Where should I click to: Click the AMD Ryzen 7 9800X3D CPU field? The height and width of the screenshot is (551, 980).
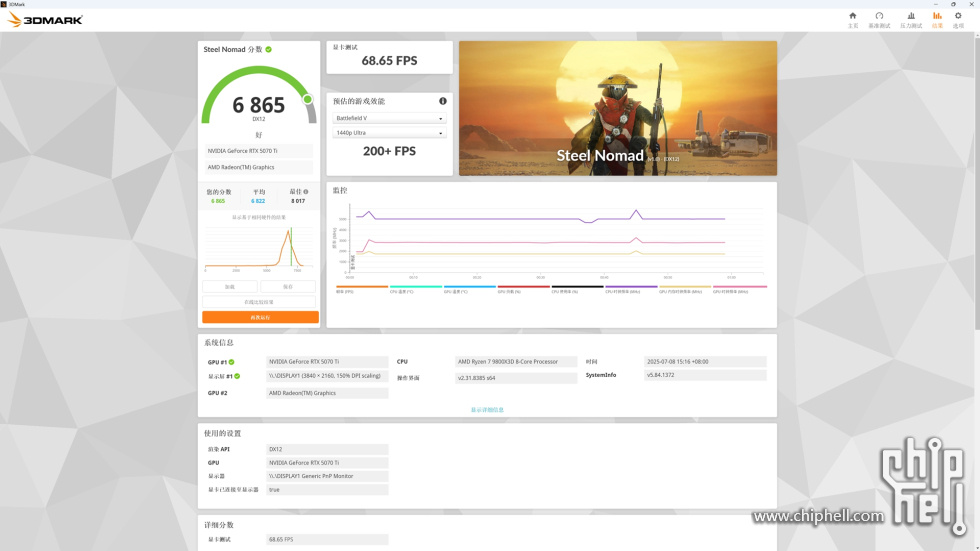point(516,362)
